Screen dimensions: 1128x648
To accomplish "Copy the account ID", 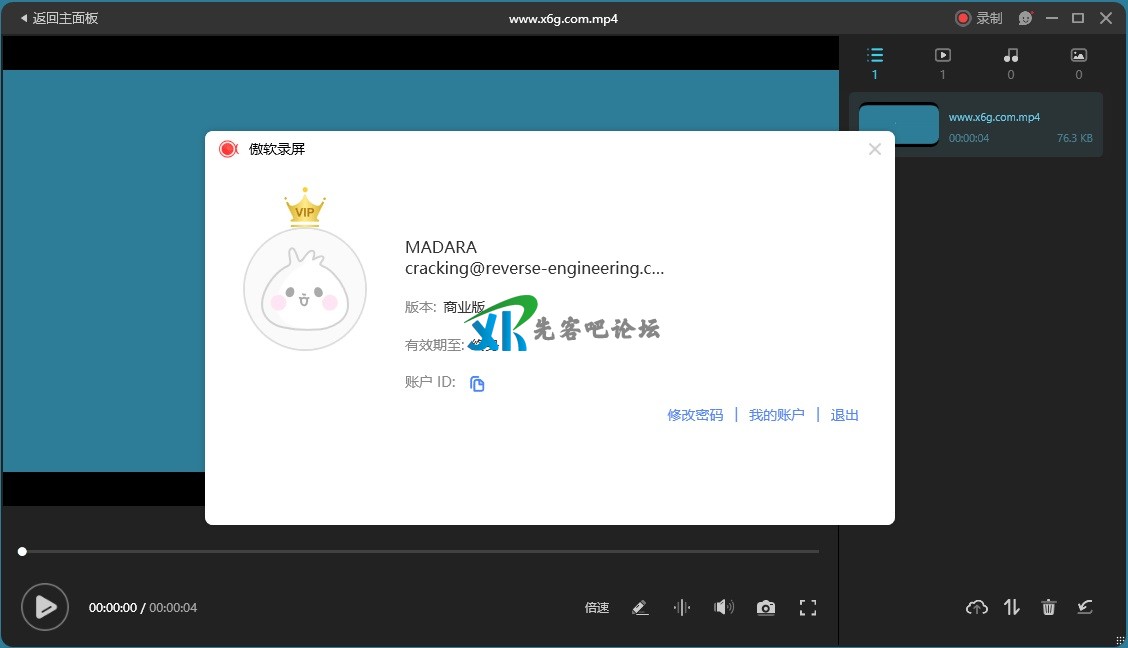I will pos(477,384).
